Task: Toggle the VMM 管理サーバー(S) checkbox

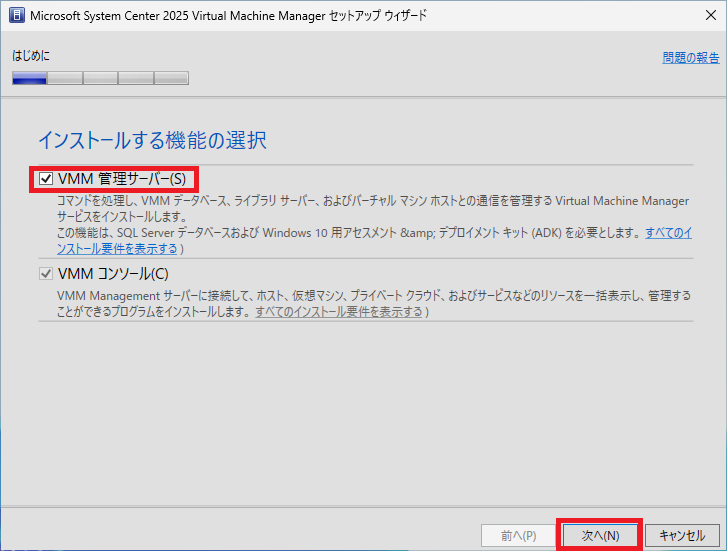Action: point(46,179)
